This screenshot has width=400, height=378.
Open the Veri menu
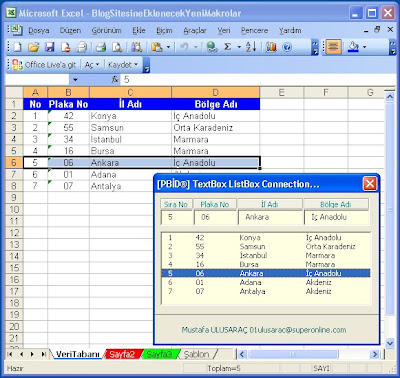pos(224,31)
